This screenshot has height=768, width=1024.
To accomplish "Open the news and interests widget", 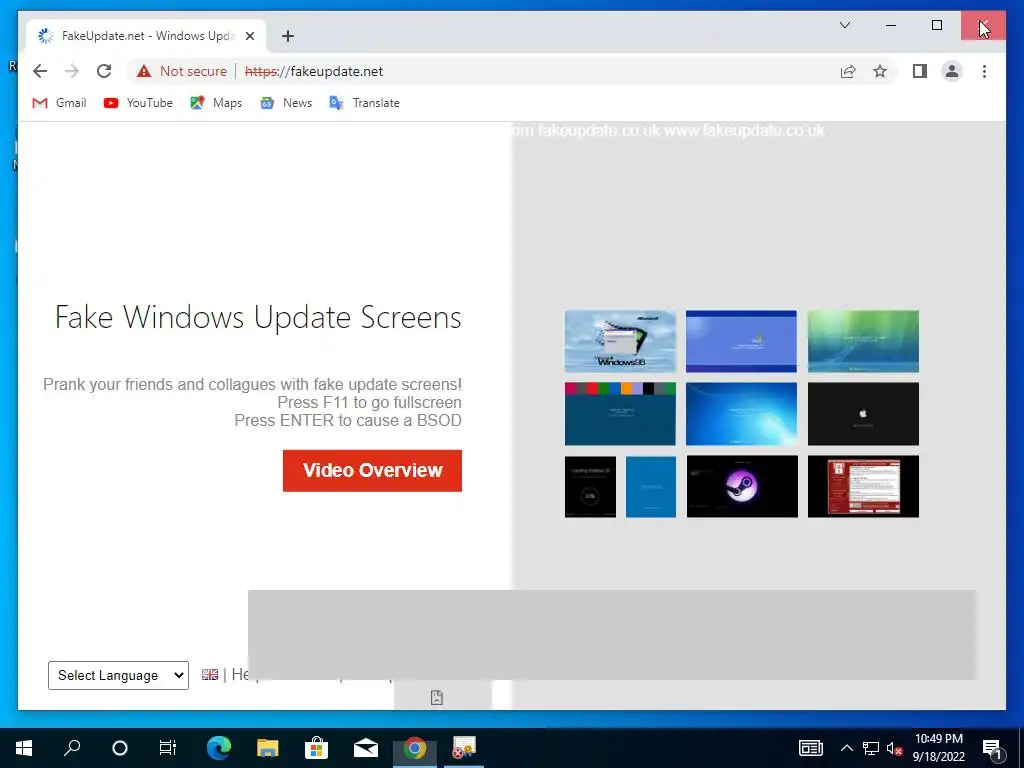I will (x=810, y=748).
